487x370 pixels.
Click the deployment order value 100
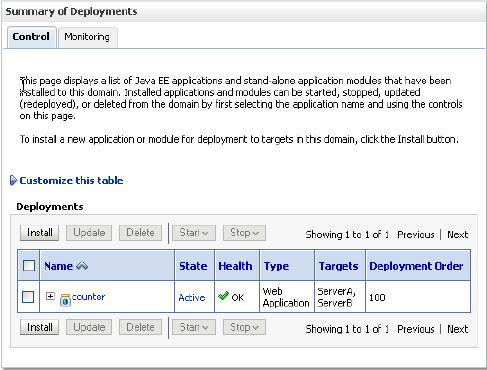(x=377, y=297)
